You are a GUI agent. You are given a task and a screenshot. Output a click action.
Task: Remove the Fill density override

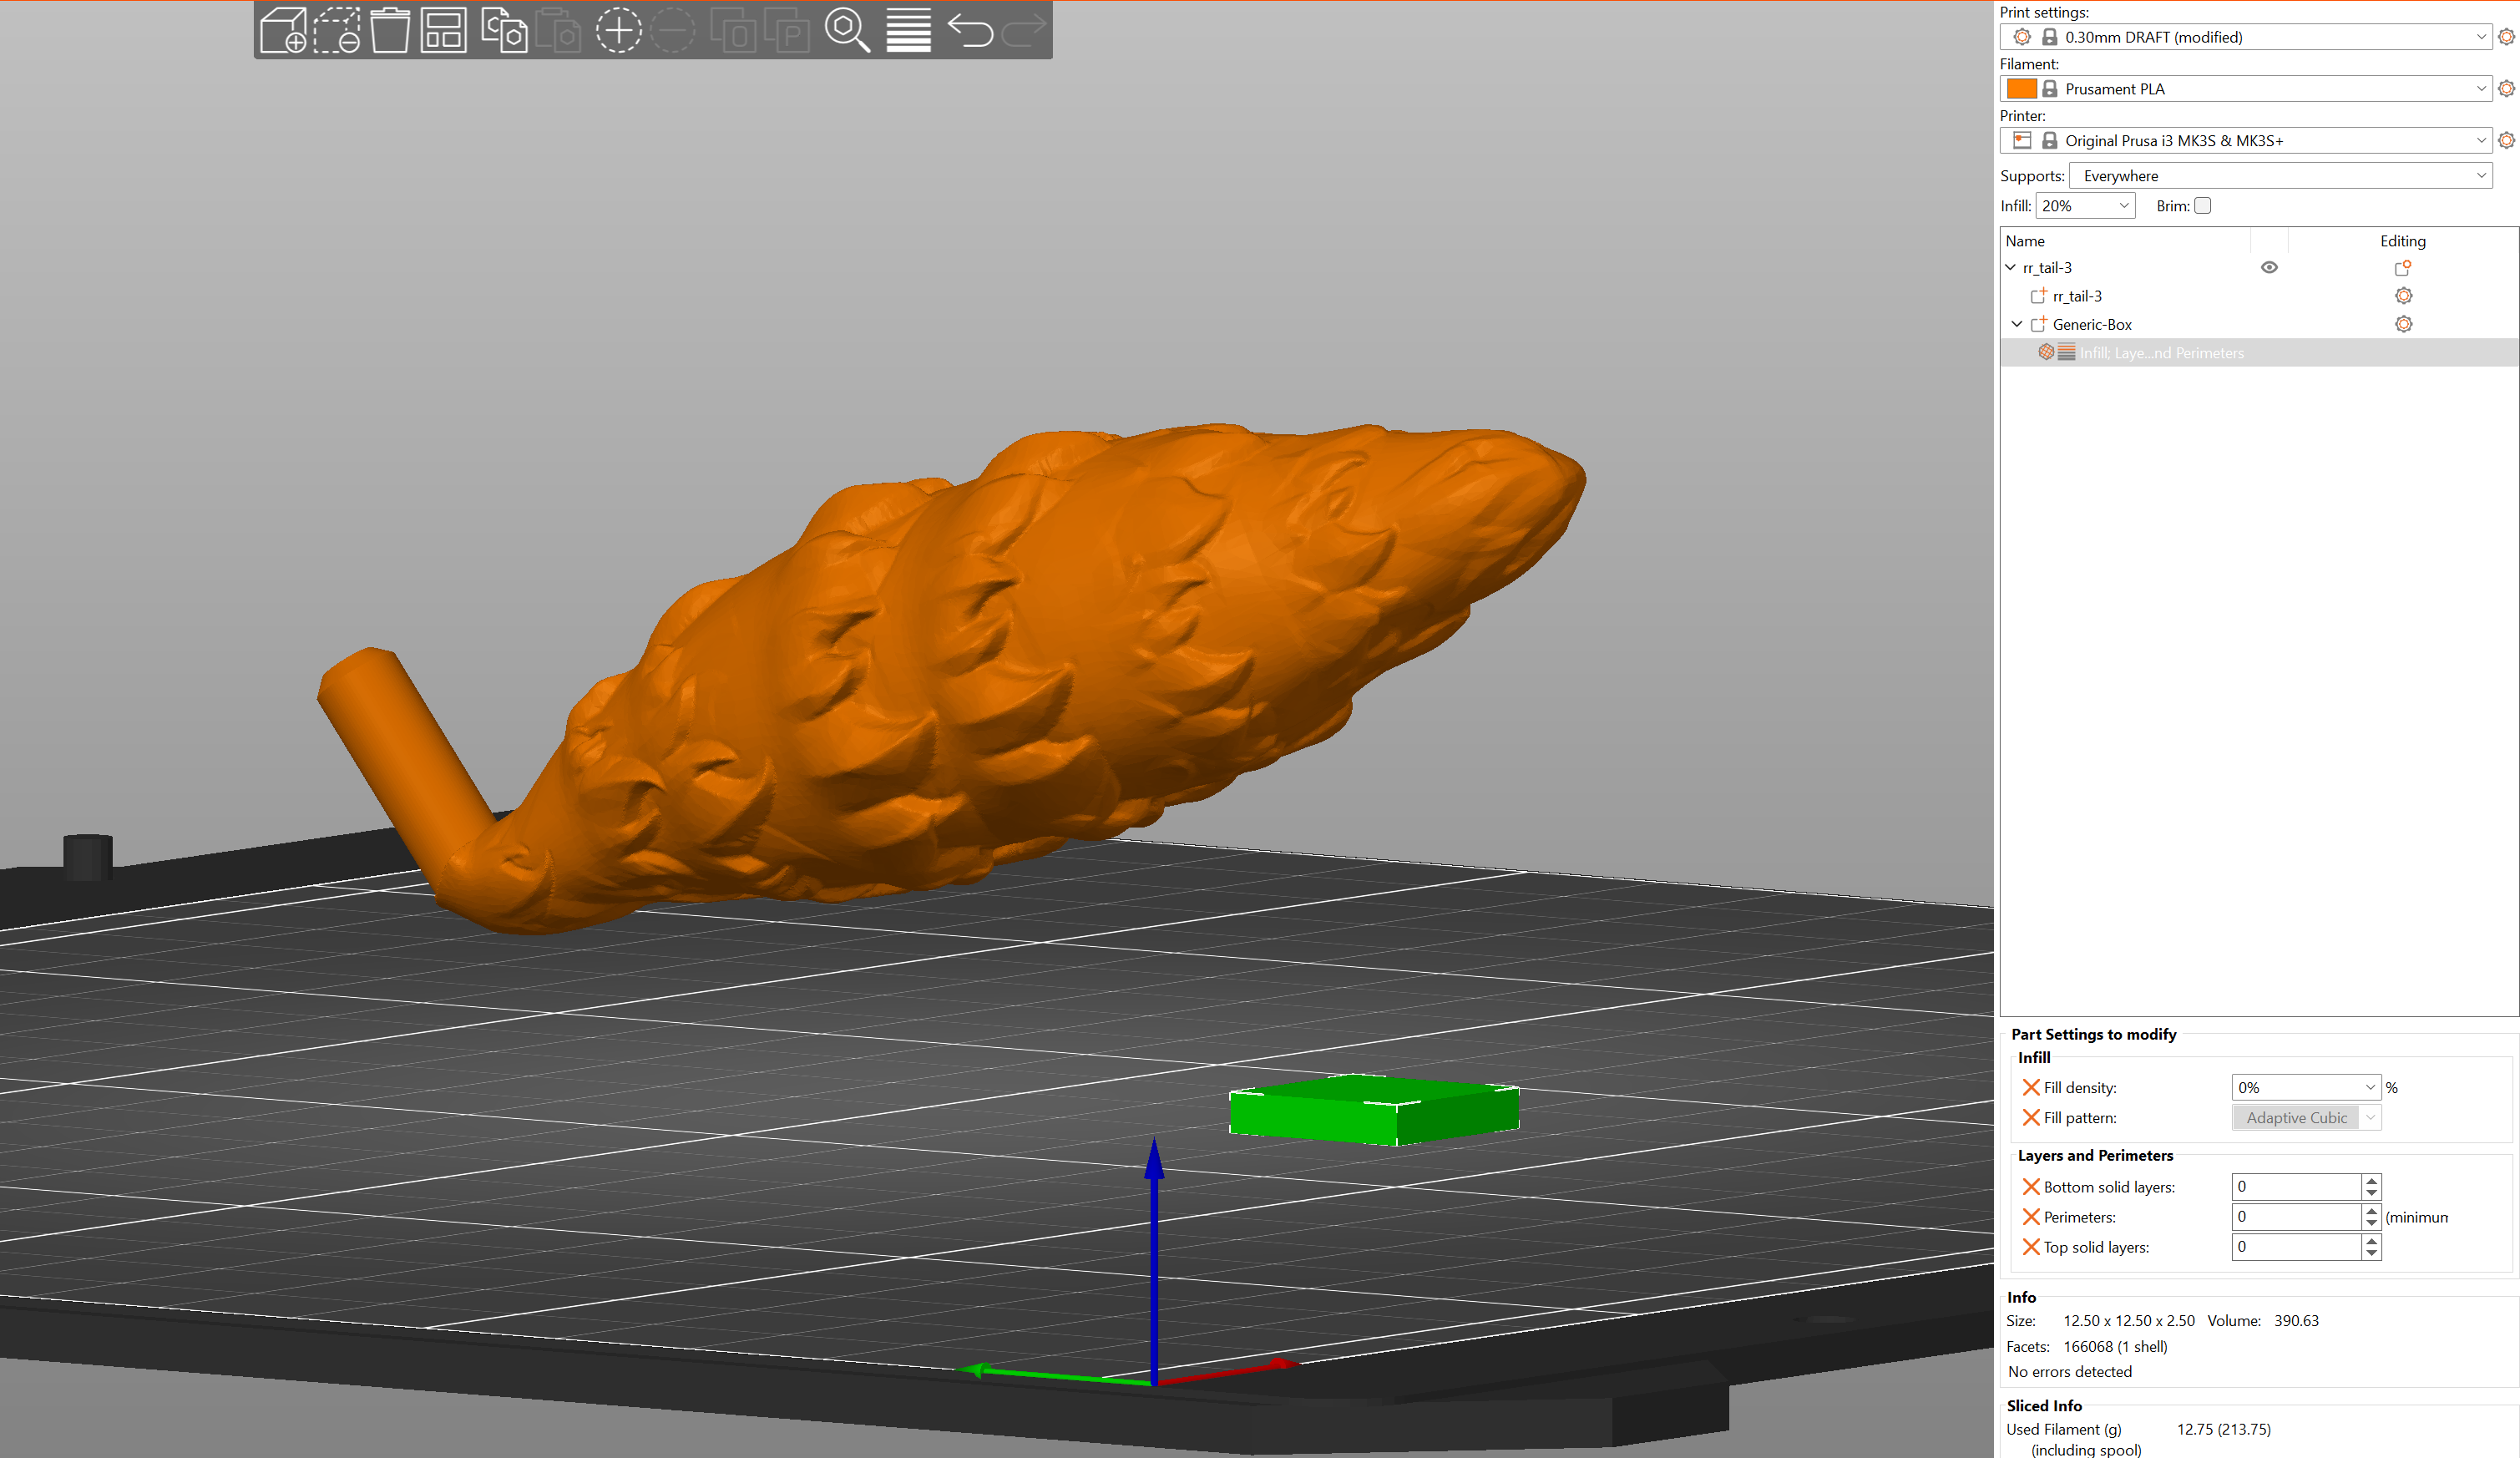[2031, 1087]
